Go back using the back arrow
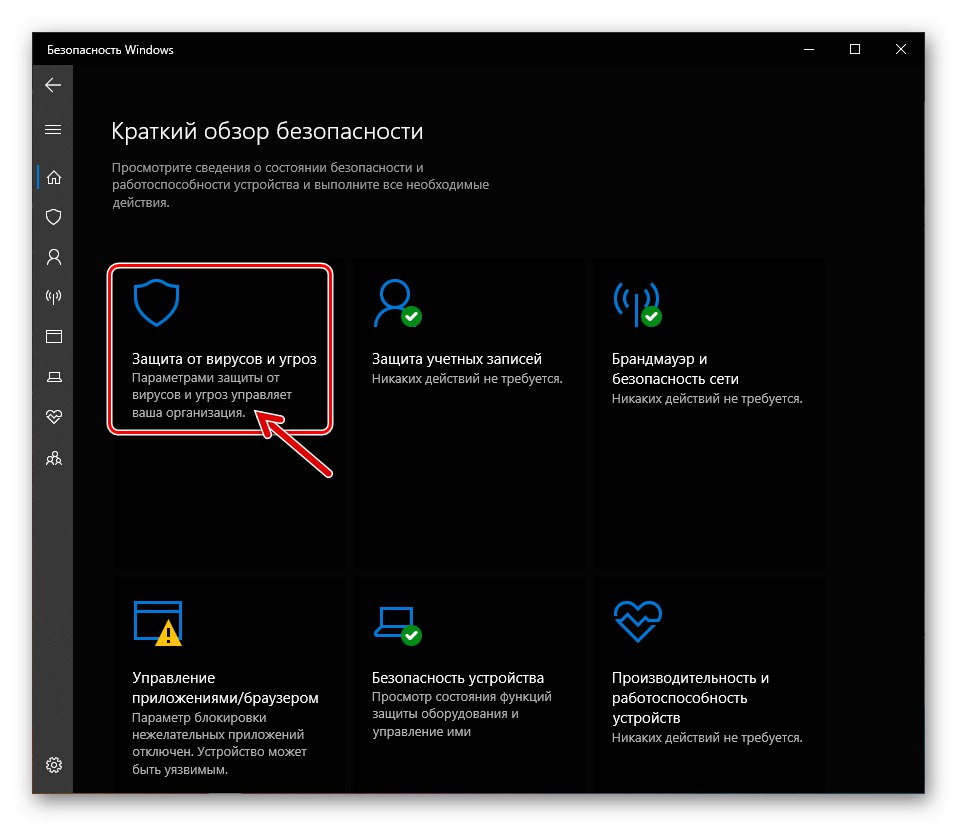The image size is (957, 826). point(53,85)
